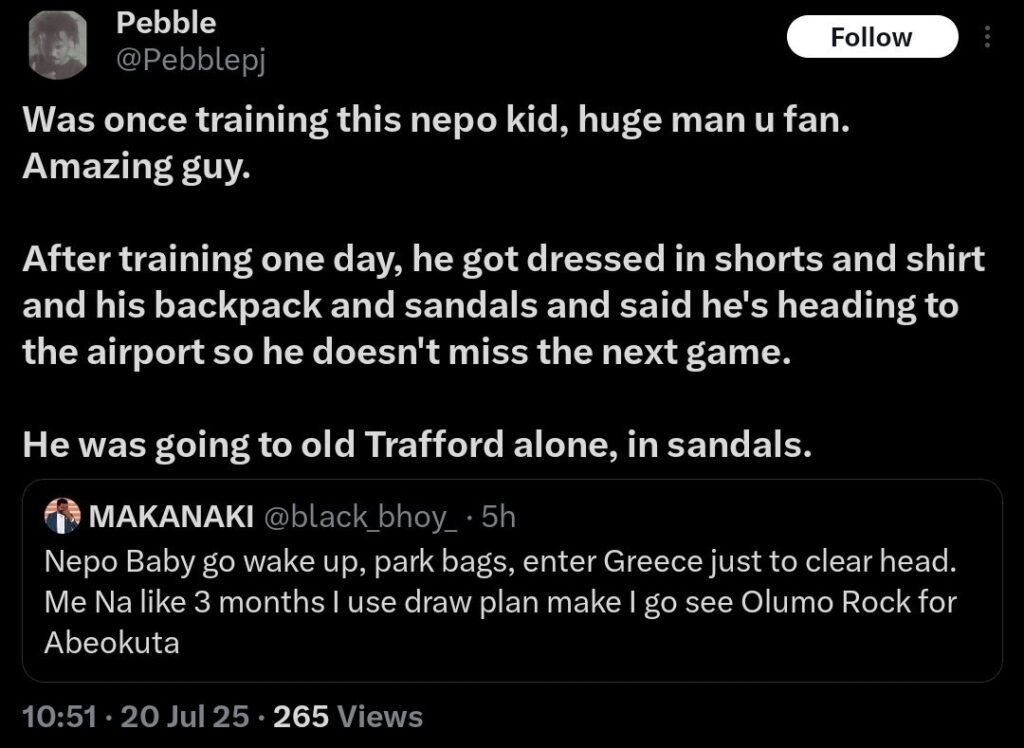Select the 'Amazing guy.' text line

click(x=136, y=167)
